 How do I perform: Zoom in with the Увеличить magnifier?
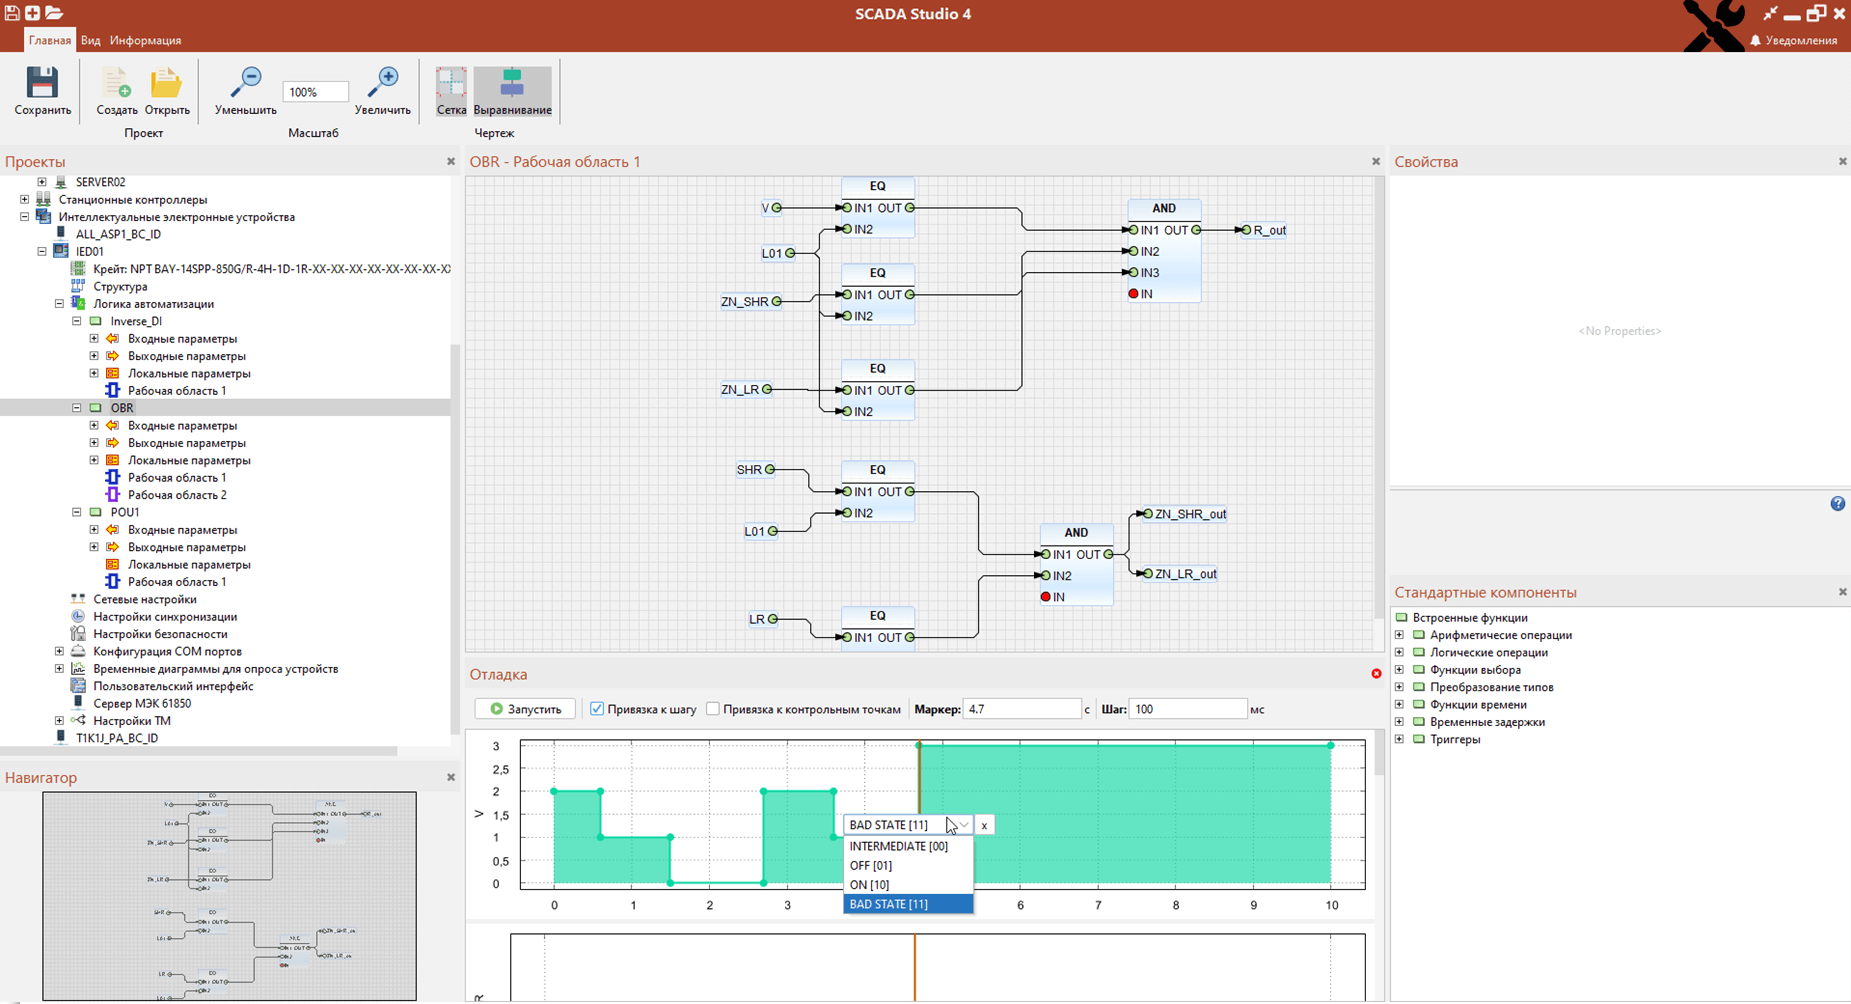click(x=382, y=83)
